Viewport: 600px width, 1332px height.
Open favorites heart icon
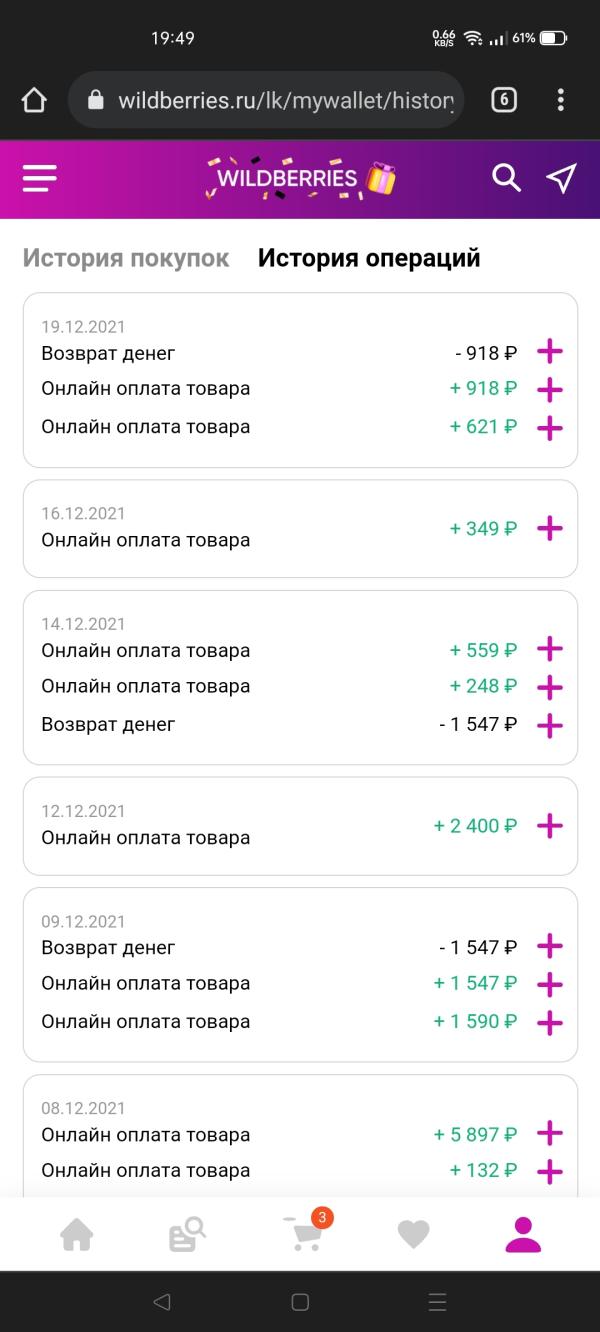click(413, 1236)
